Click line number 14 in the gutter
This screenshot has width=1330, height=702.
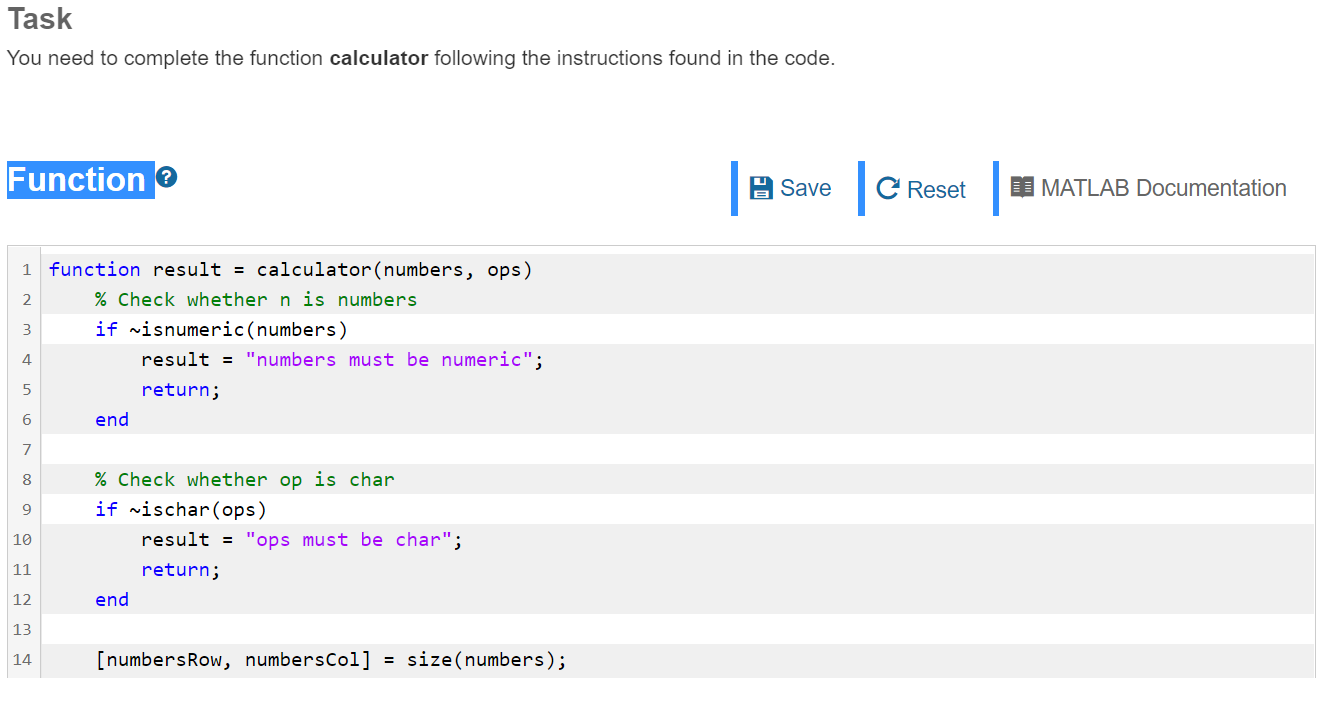(x=22, y=660)
